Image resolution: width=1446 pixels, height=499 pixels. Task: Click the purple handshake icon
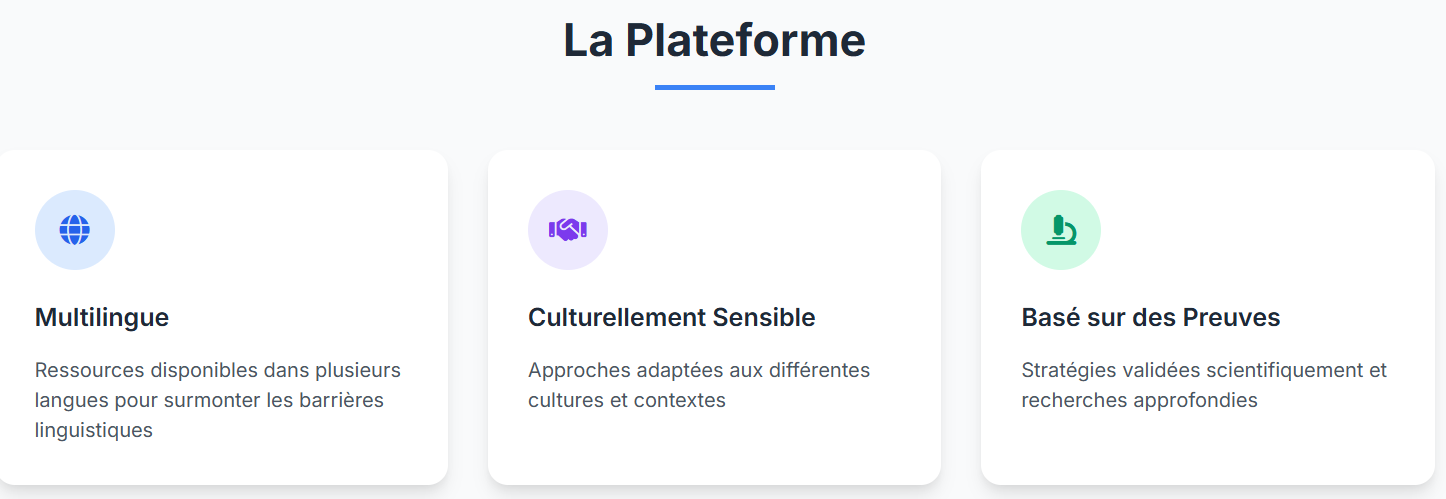coord(568,230)
